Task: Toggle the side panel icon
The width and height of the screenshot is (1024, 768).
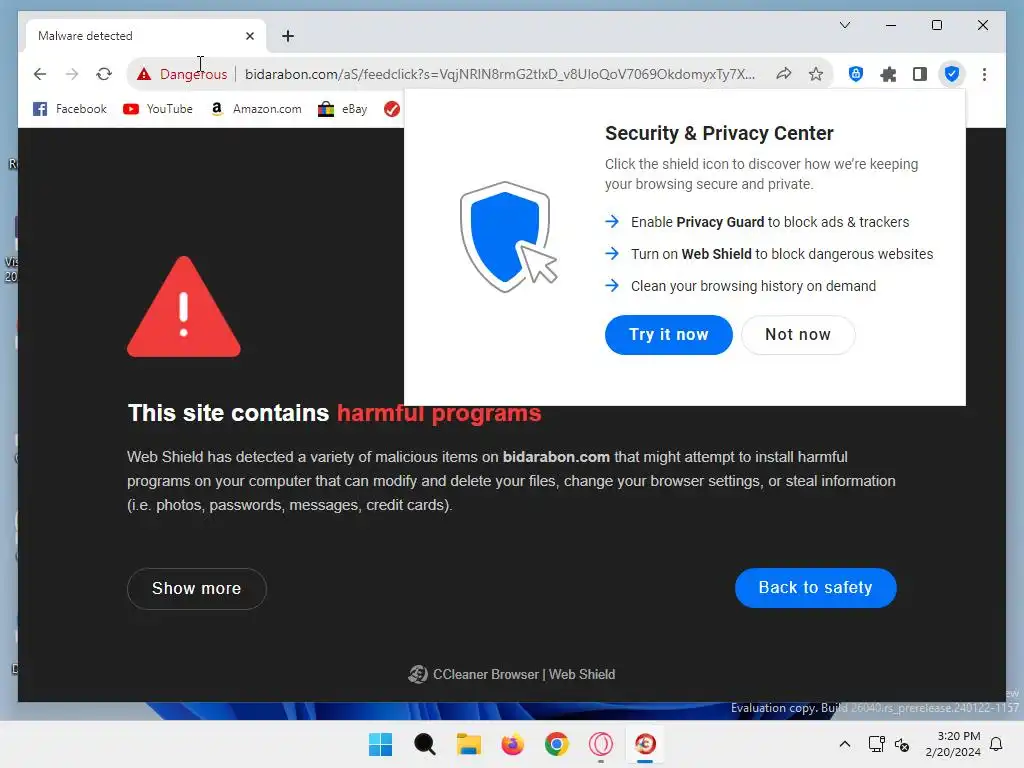Action: coord(920,74)
